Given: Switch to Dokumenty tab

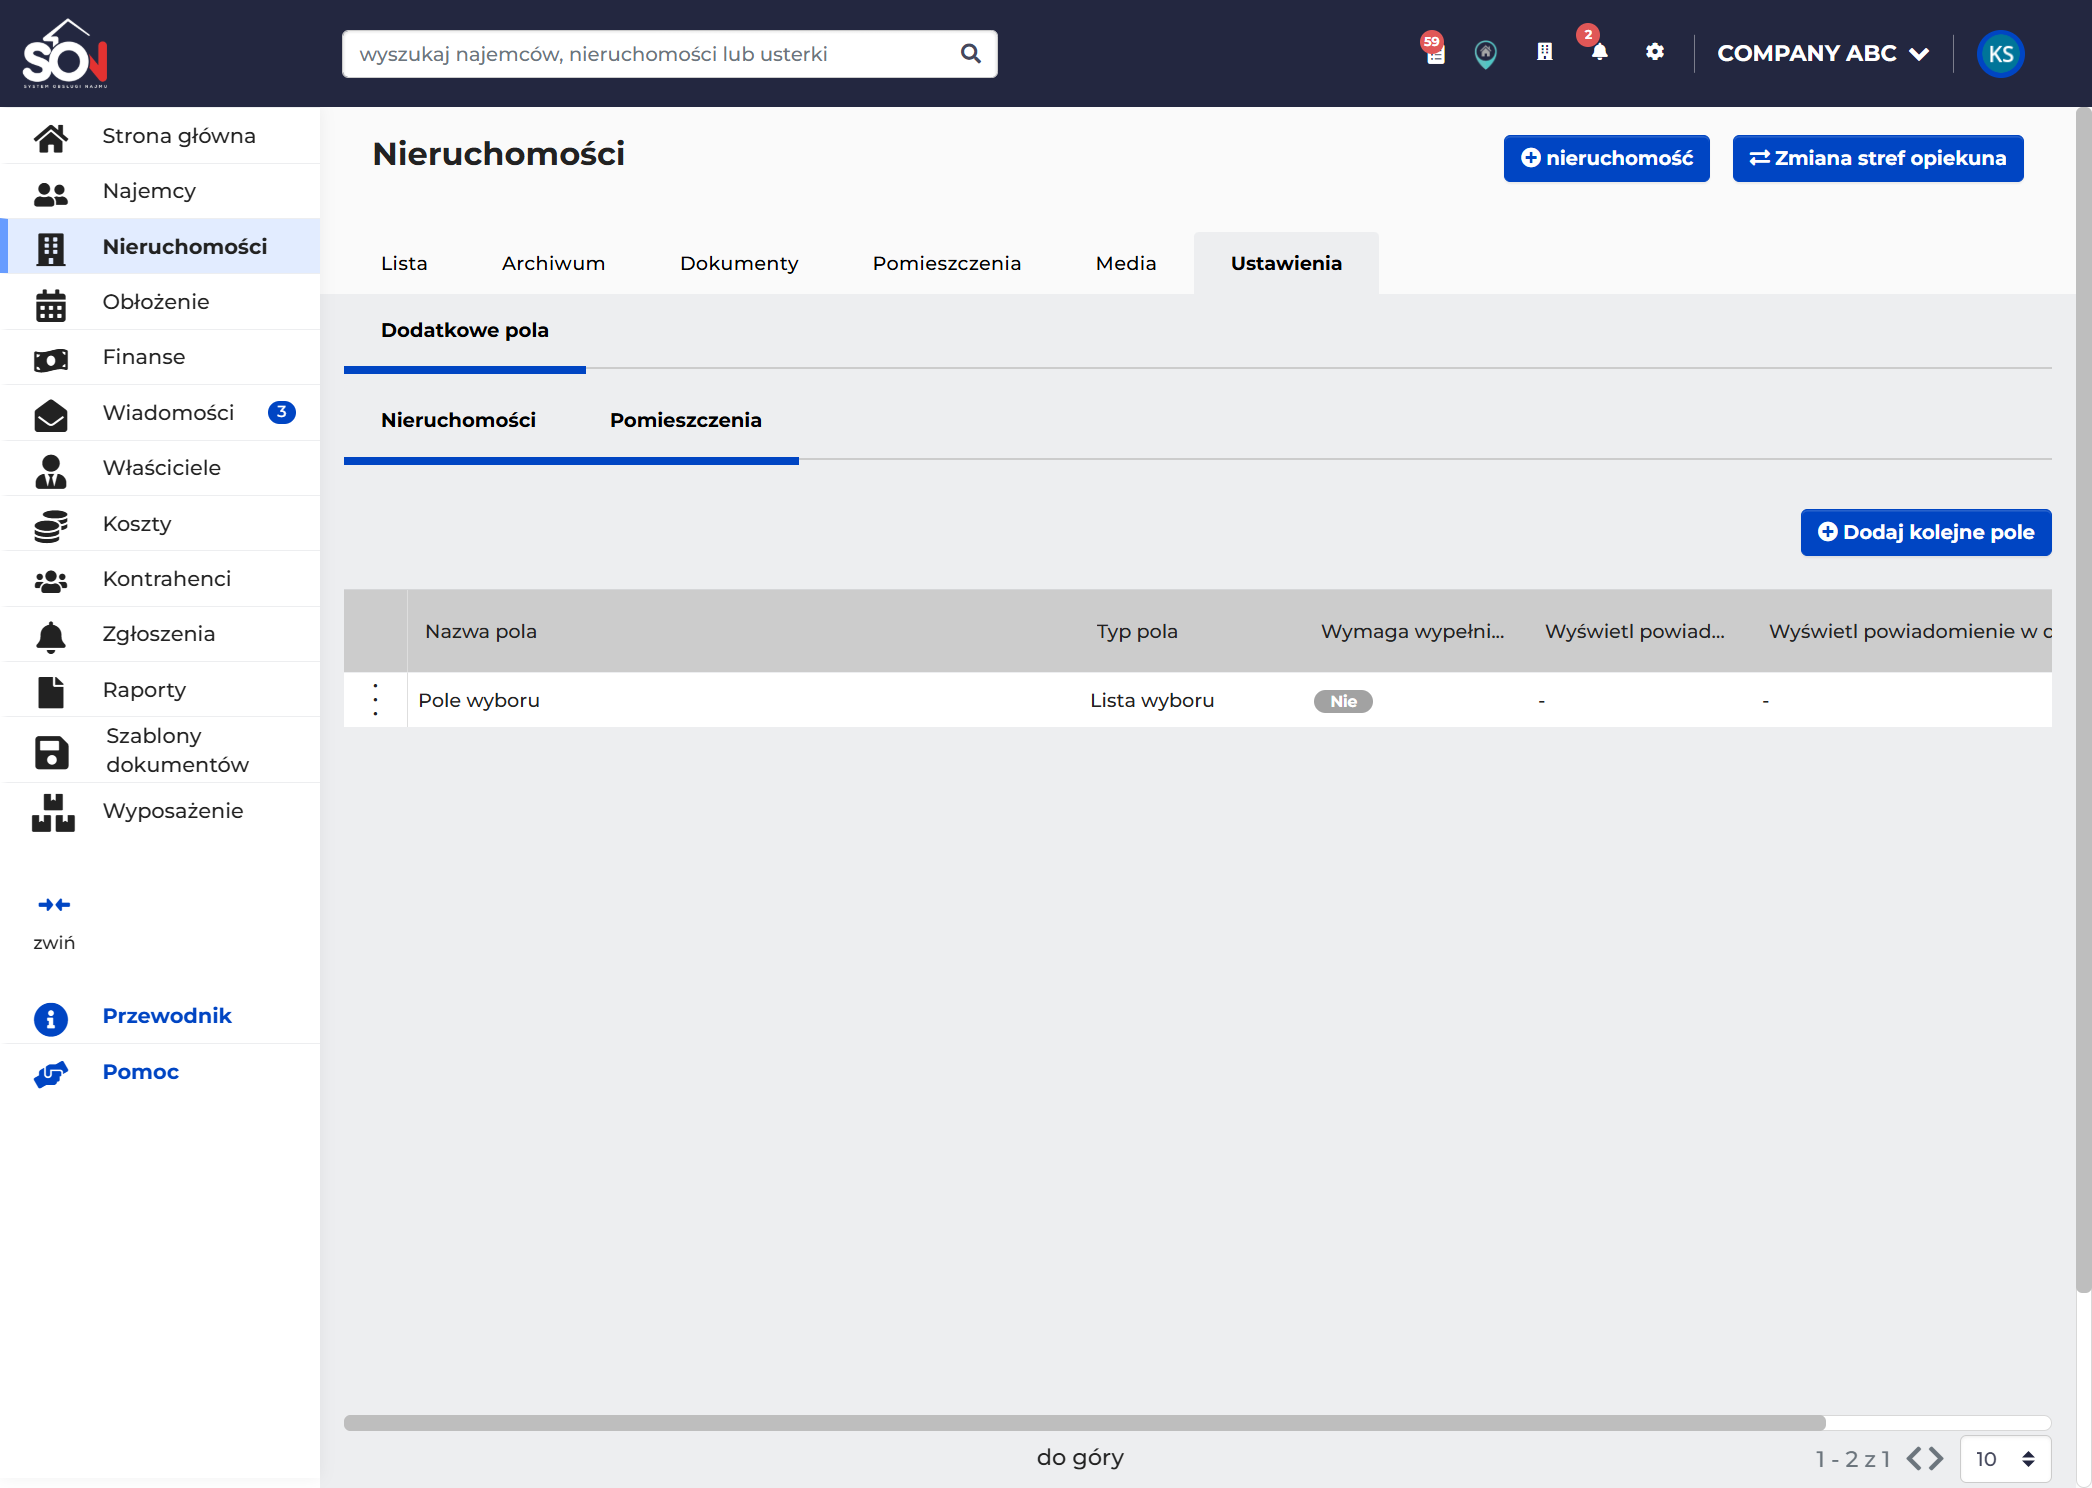Looking at the screenshot, I should tap(739, 263).
